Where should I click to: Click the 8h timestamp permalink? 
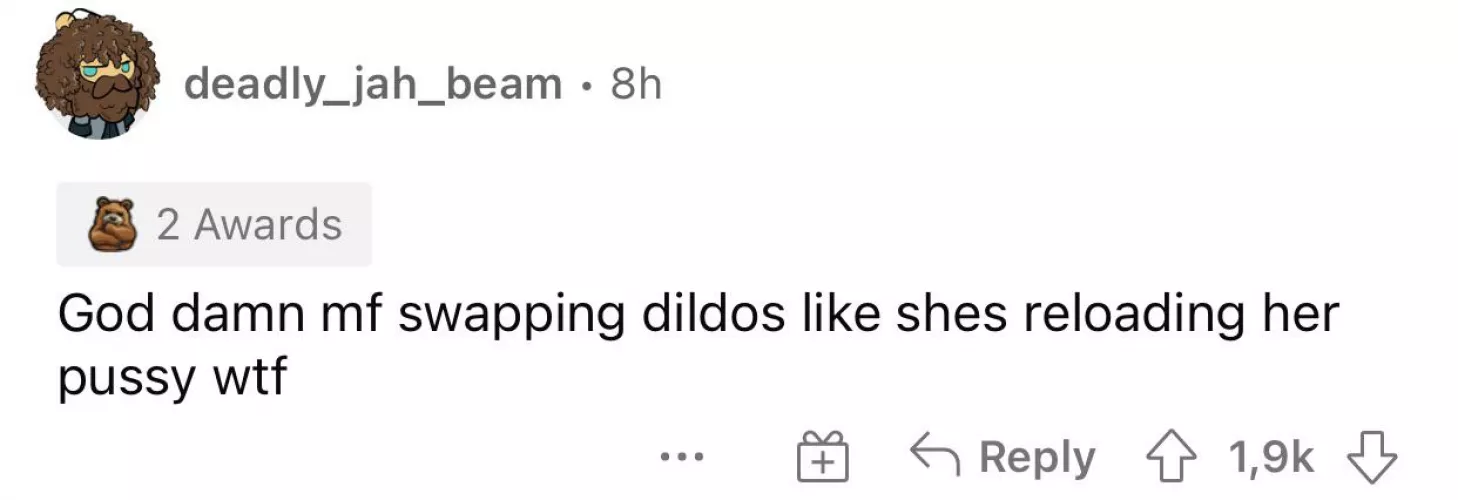tap(636, 85)
